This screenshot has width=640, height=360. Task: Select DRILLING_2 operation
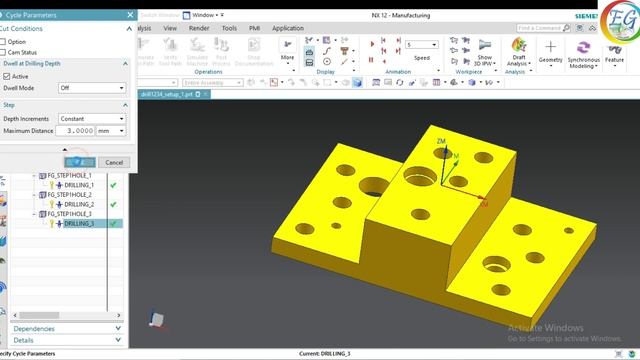79,204
